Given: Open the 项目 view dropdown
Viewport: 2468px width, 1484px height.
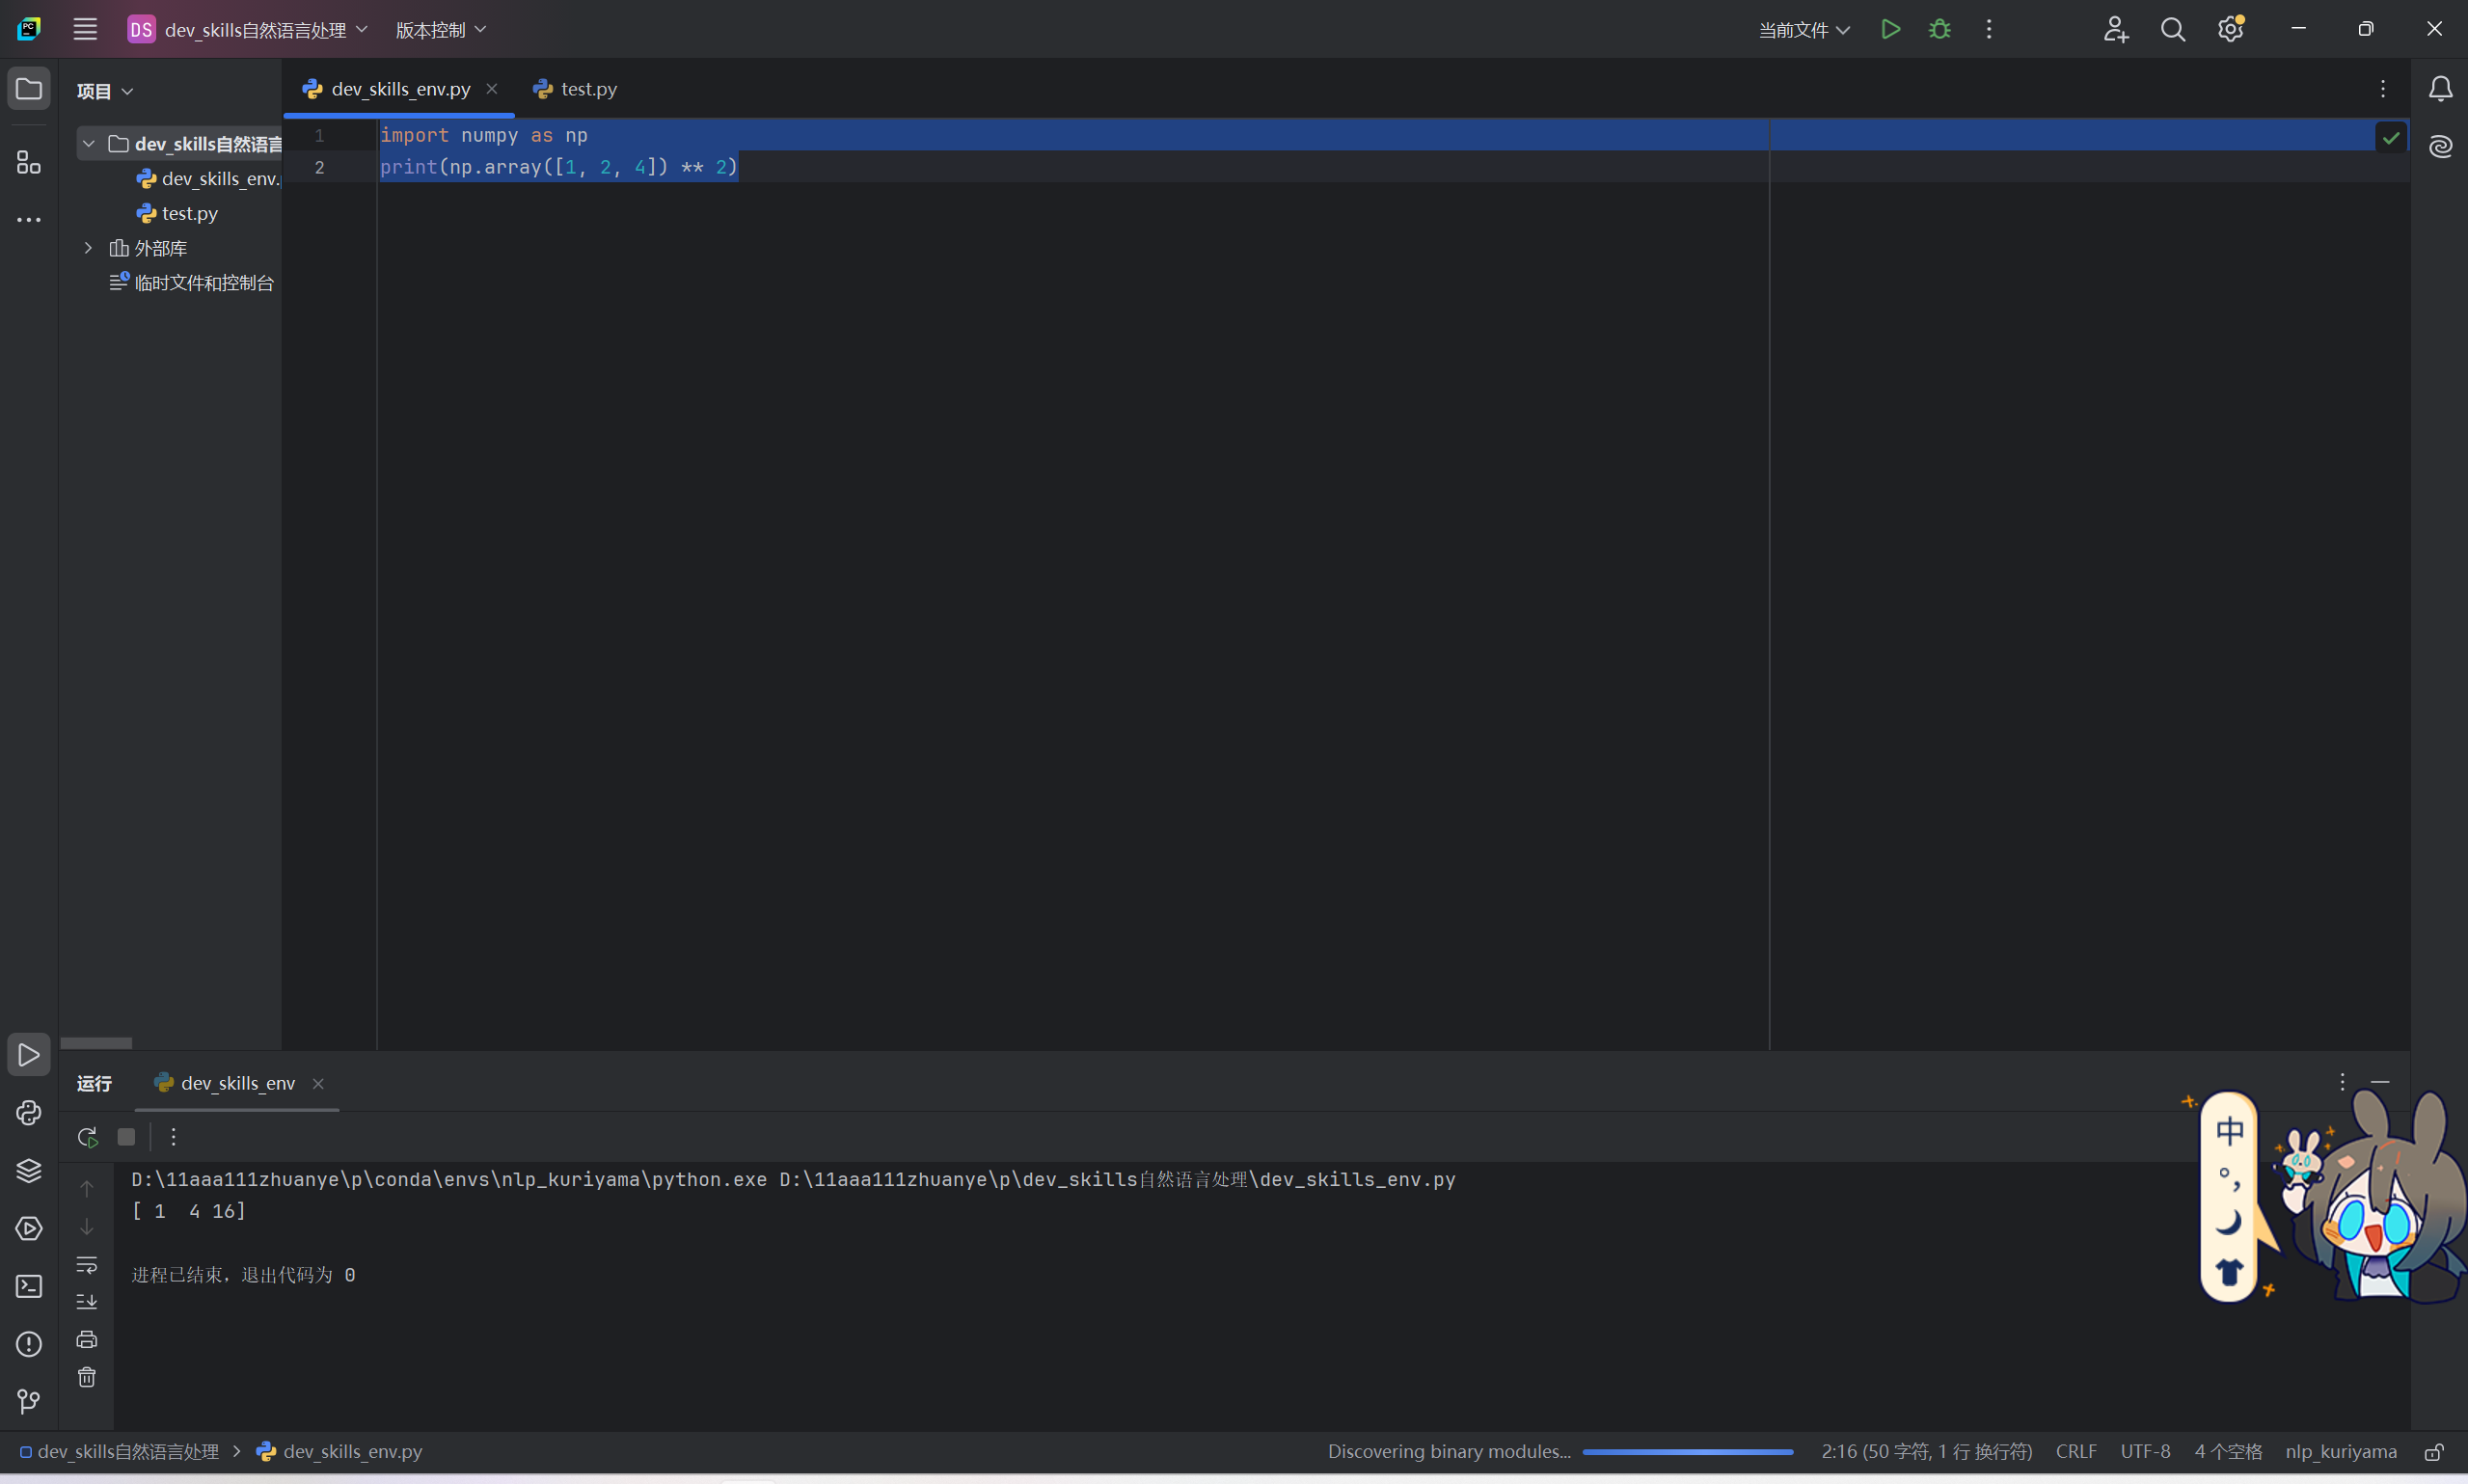Looking at the screenshot, I should (x=105, y=91).
